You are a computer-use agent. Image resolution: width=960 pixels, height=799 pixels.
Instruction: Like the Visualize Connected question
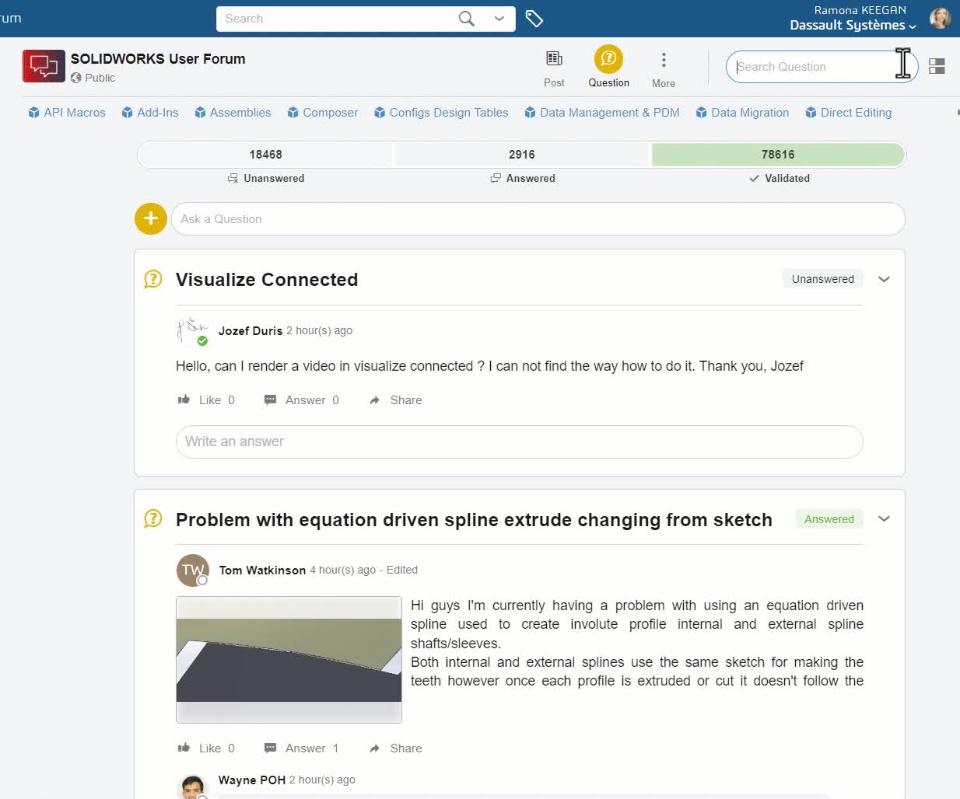pyautogui.click(x=206, y=400)
